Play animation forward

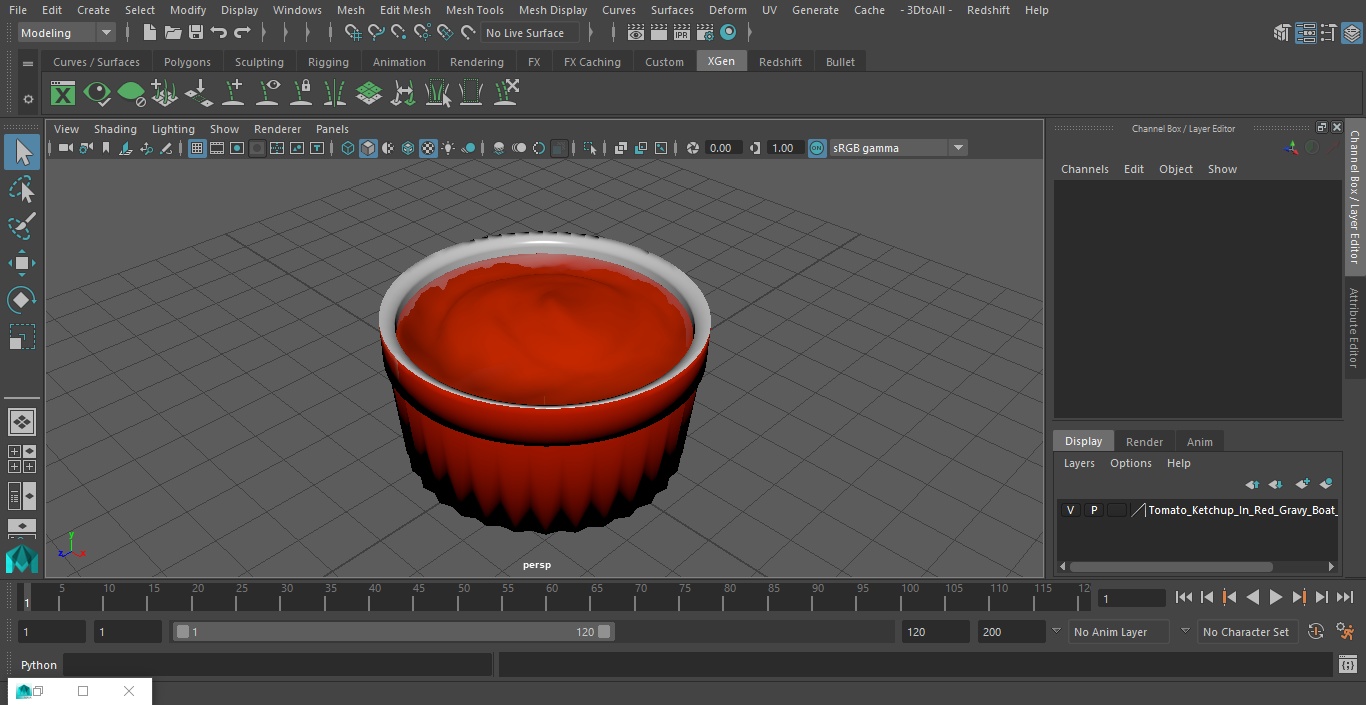click(x=1276, y=597)
